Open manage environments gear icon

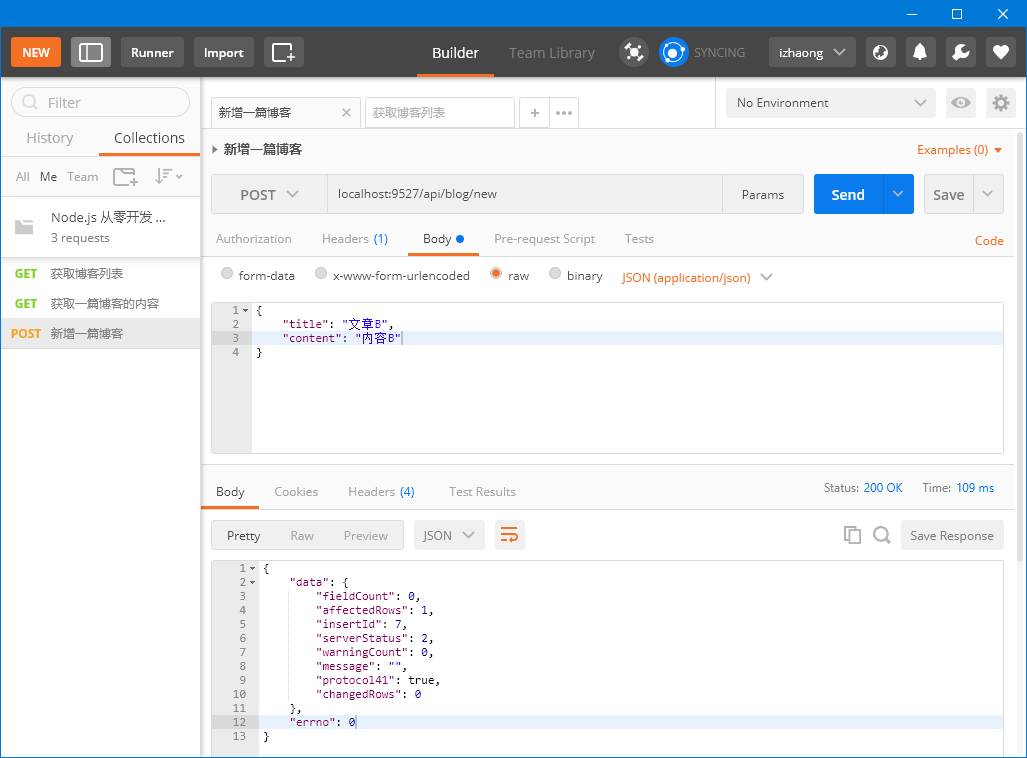tap(1001, 103)
